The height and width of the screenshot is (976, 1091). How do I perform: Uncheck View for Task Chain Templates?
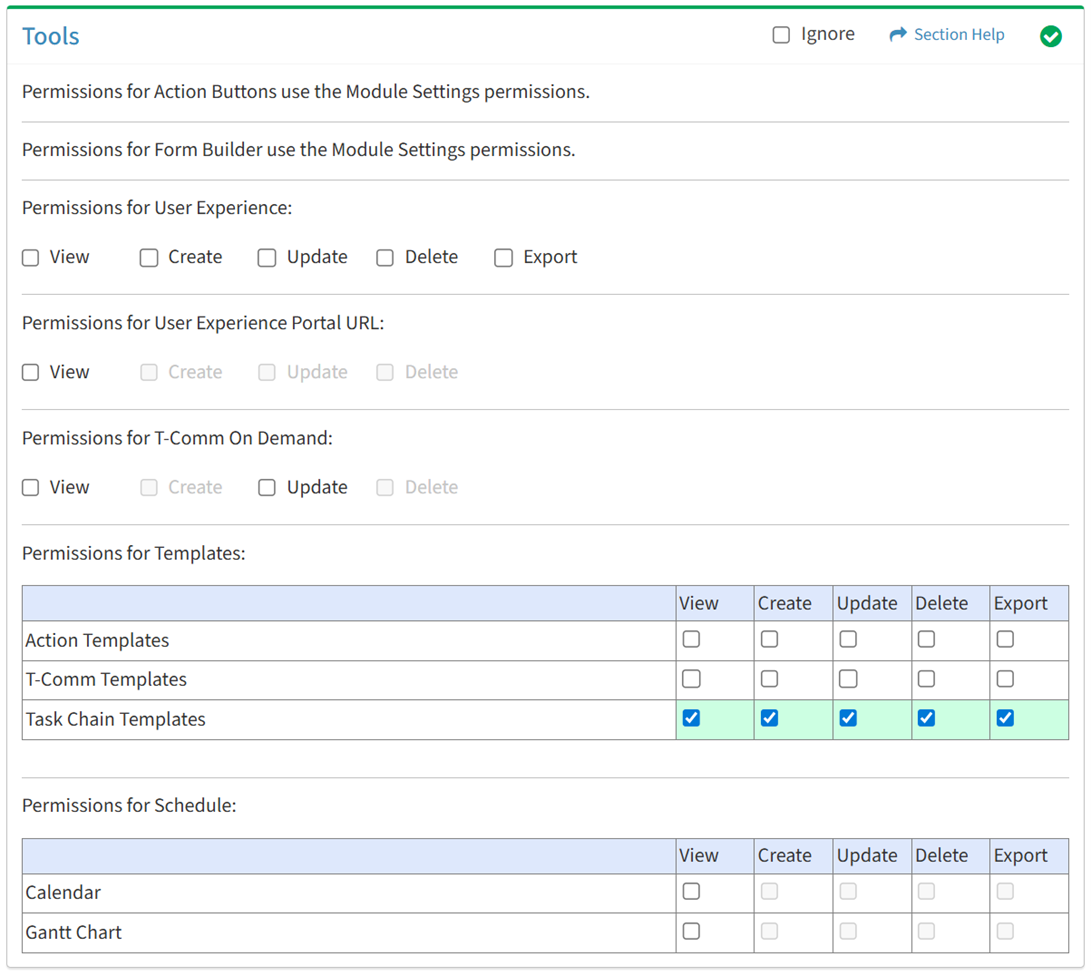click(691, 718)
